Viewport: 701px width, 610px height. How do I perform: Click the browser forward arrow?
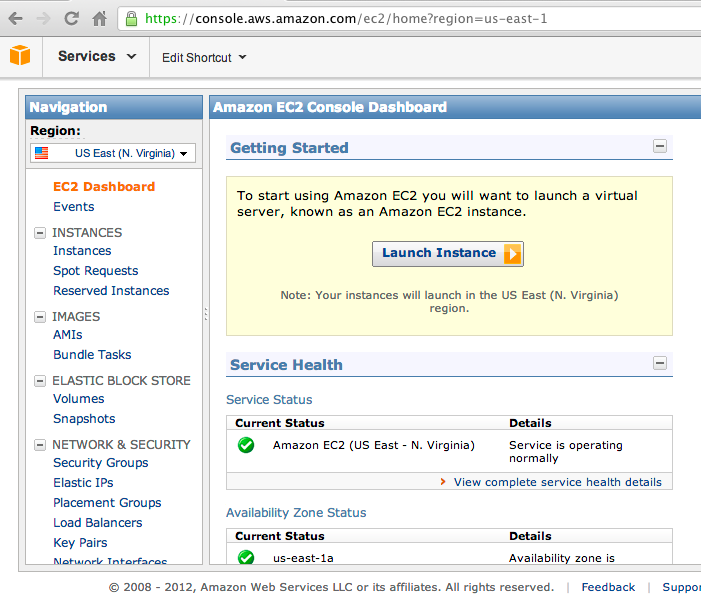(43, 19)
